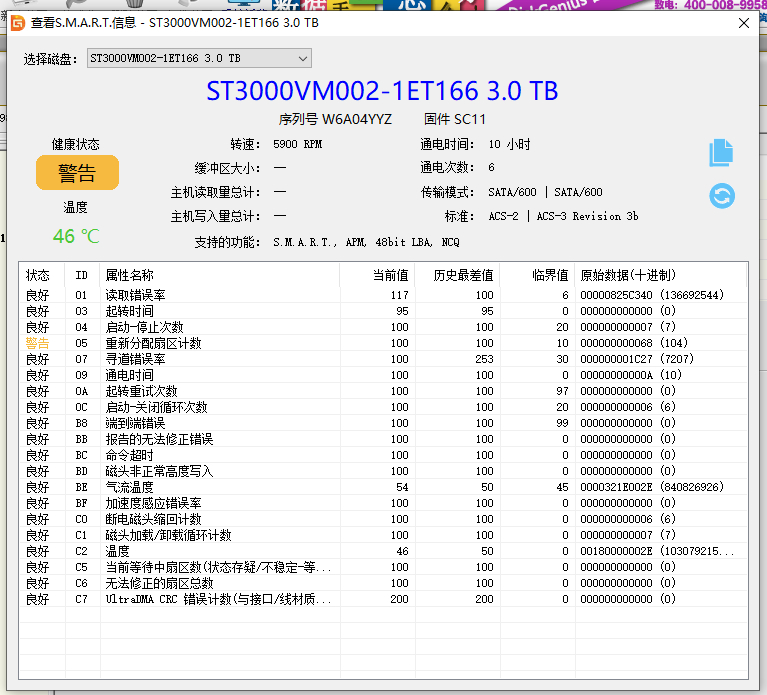Select the UltraDMA CRC 错误计数 row
Image resolution: width=767 pixels, height=695 pixels.
click(384, 599)
